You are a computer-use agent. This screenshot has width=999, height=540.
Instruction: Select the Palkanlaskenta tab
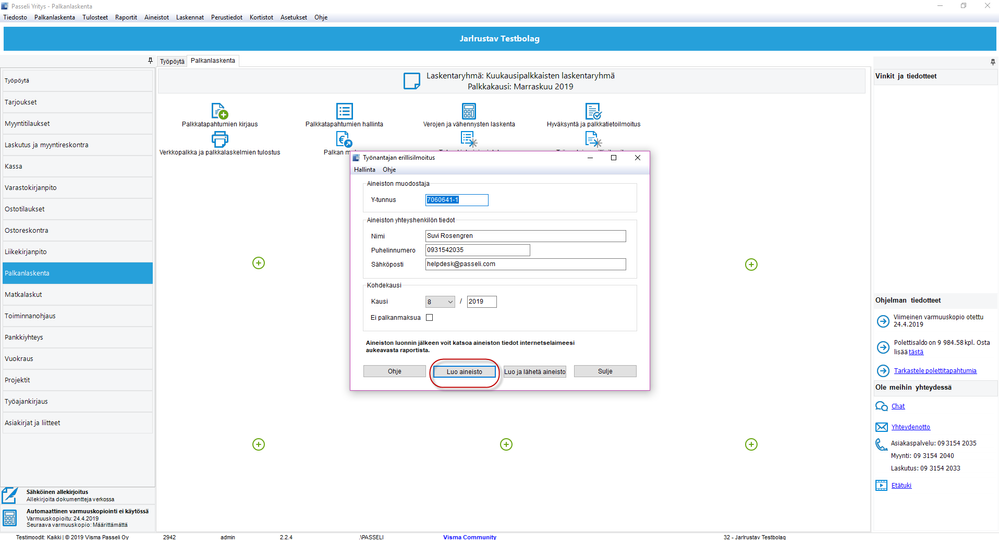point(213,60)
